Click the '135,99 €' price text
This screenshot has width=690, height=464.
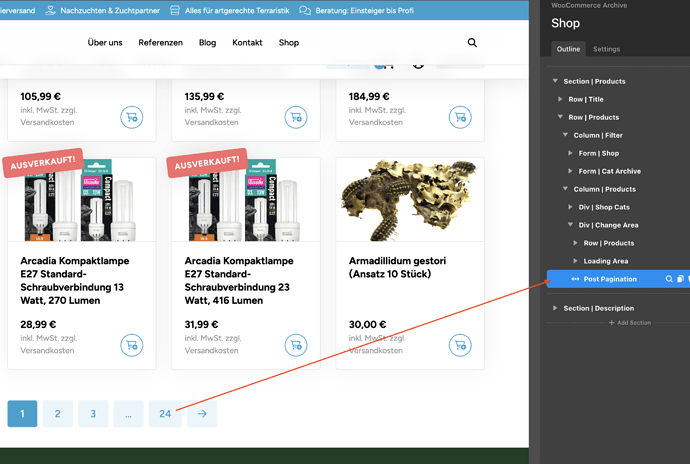(x=204, y=96)
